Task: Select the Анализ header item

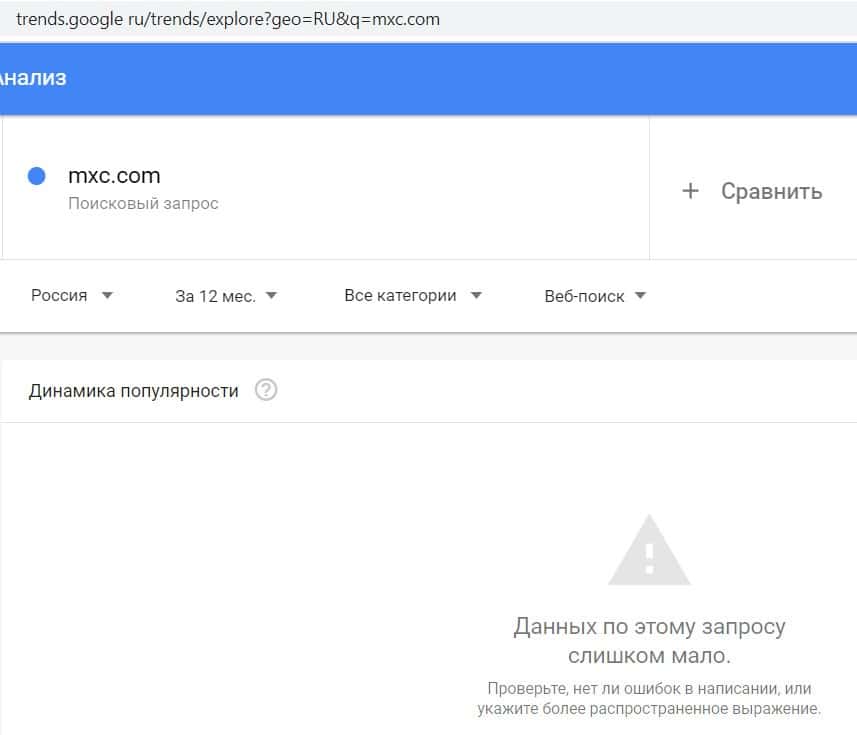Action: click(x=33, y=78)
